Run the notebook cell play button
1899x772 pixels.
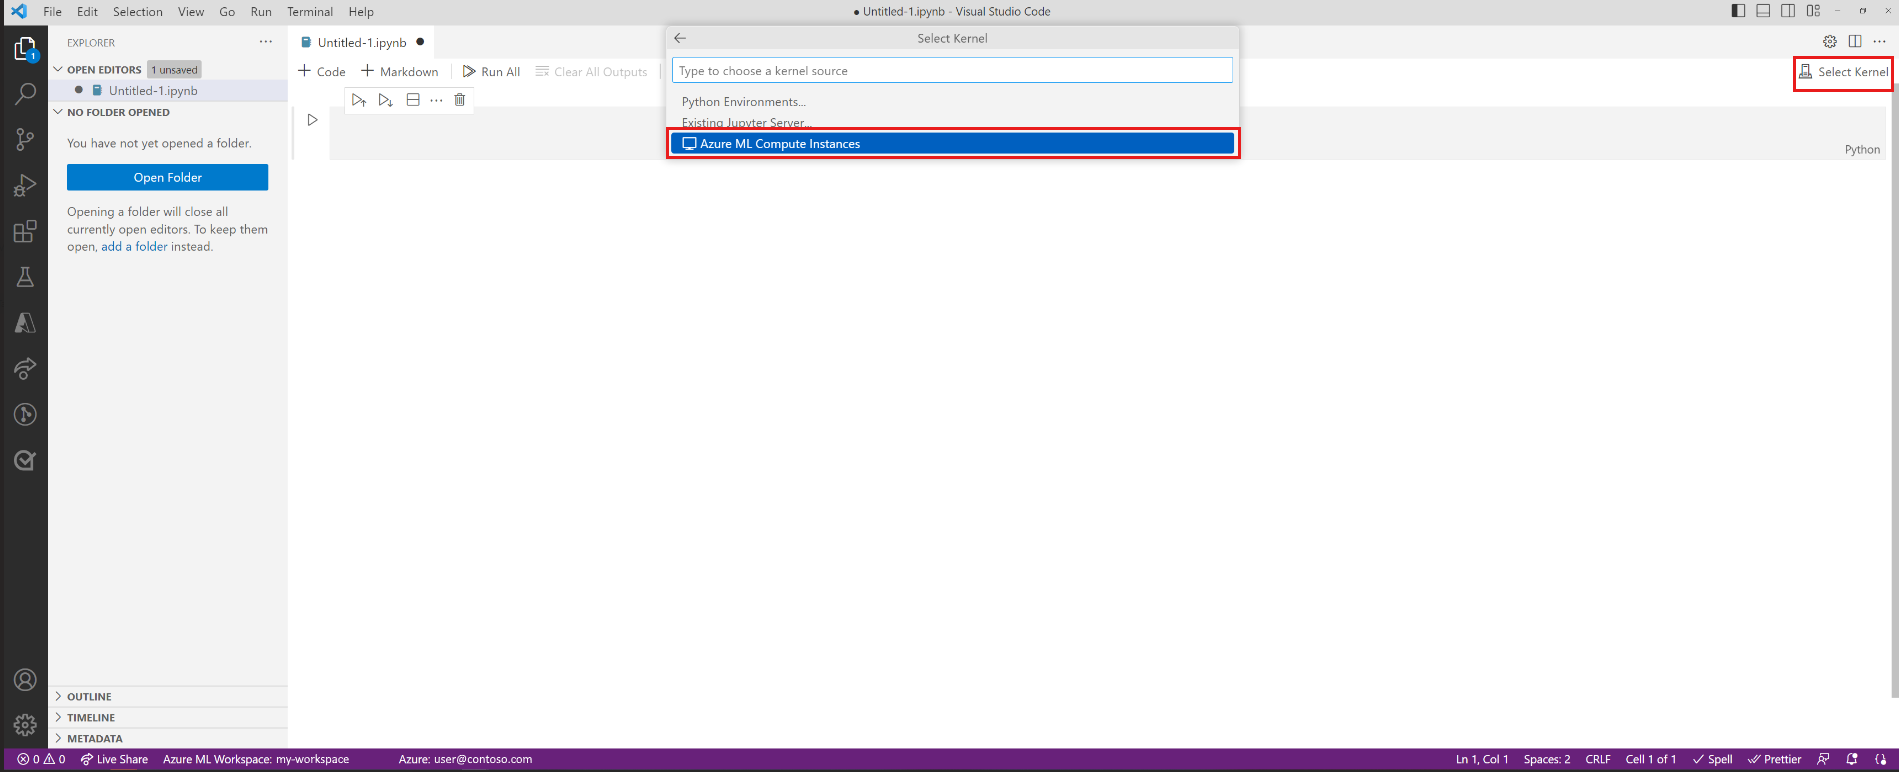click(x=312, y=120)
